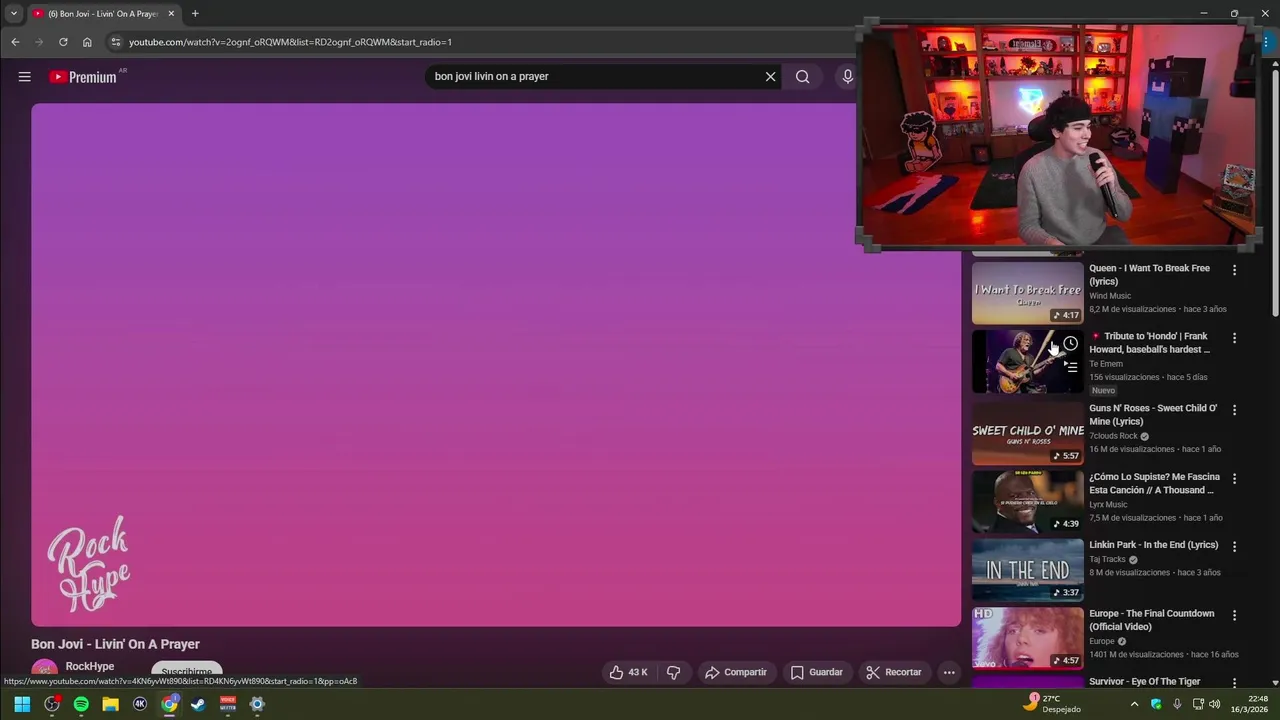Close the Bon Jovi Livin' On A Prayer tab

[x=171, y=14]
